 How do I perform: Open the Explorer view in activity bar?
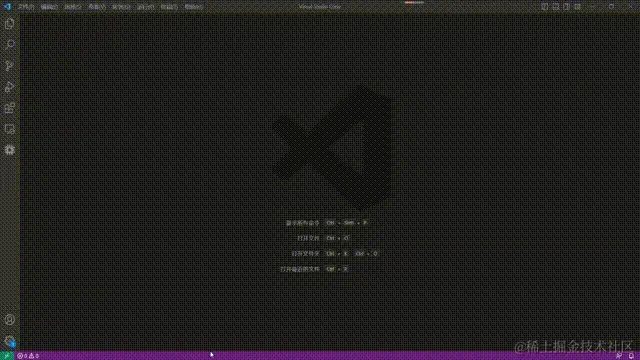(x=10, y=24)
